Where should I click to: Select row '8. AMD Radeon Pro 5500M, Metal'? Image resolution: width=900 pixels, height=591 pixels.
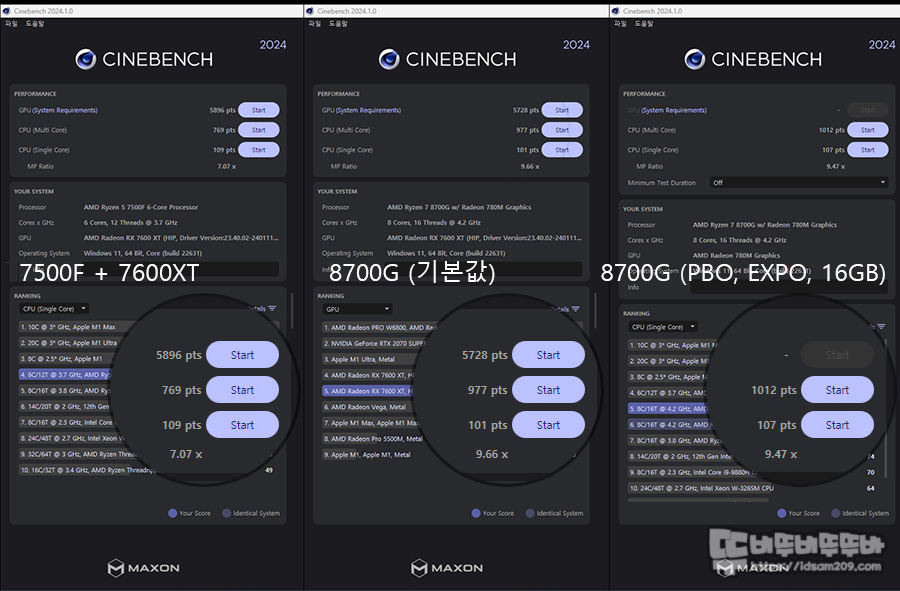(x=373, y=439)
